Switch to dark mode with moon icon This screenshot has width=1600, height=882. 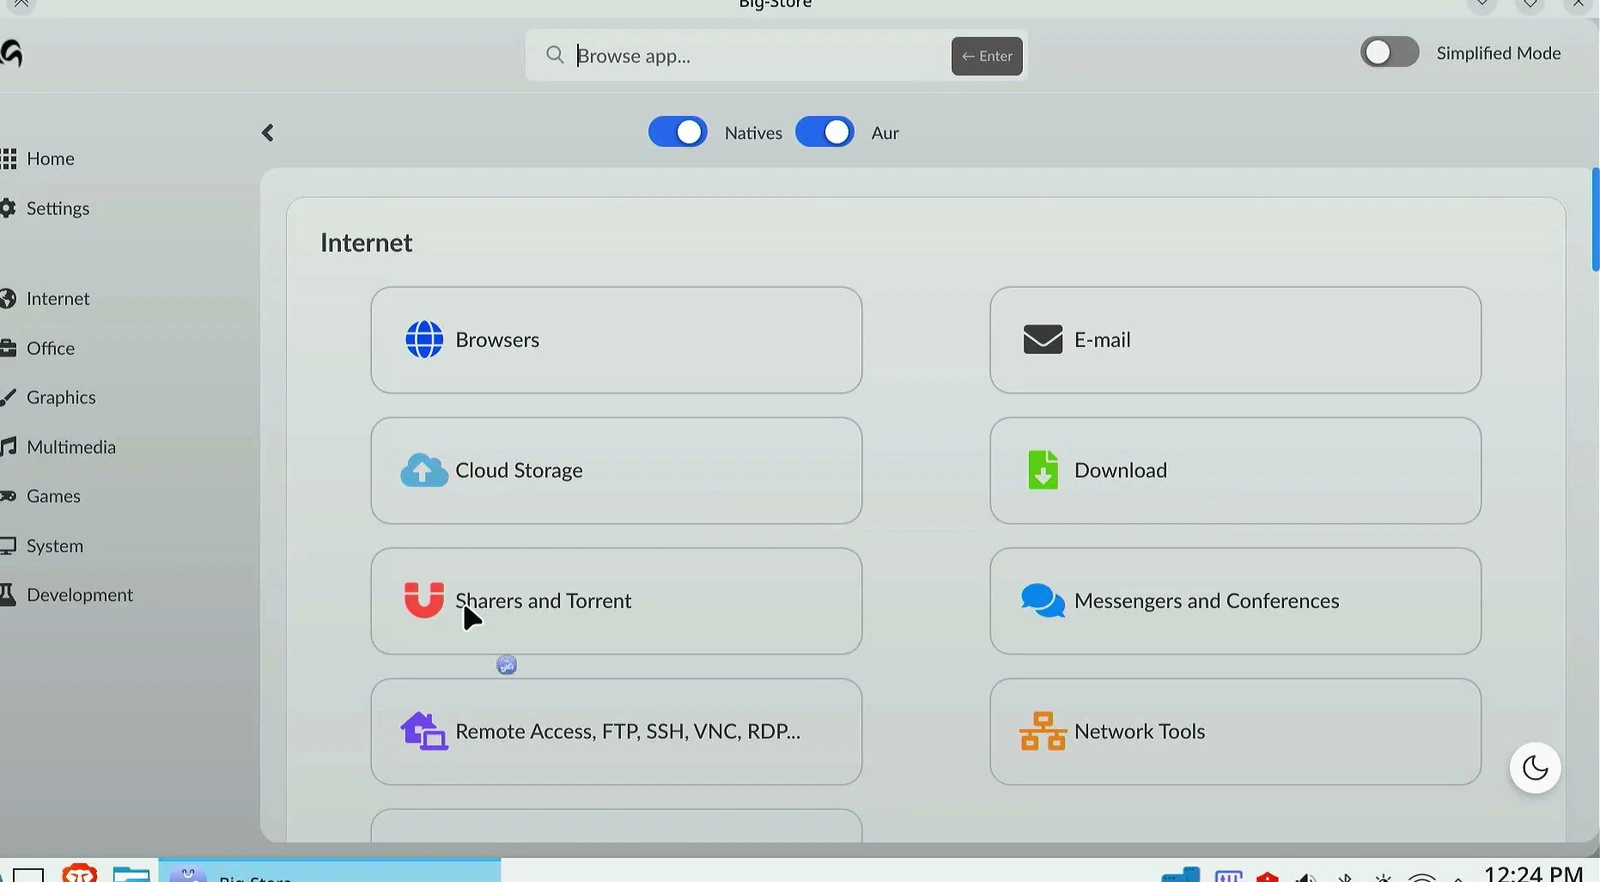(1535, 768)
